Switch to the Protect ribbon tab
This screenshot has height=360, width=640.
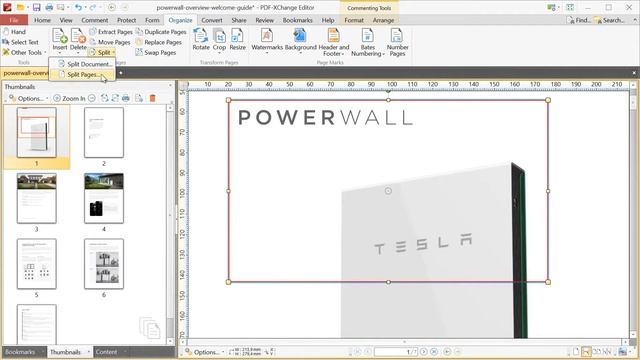(x=127, y=20)
